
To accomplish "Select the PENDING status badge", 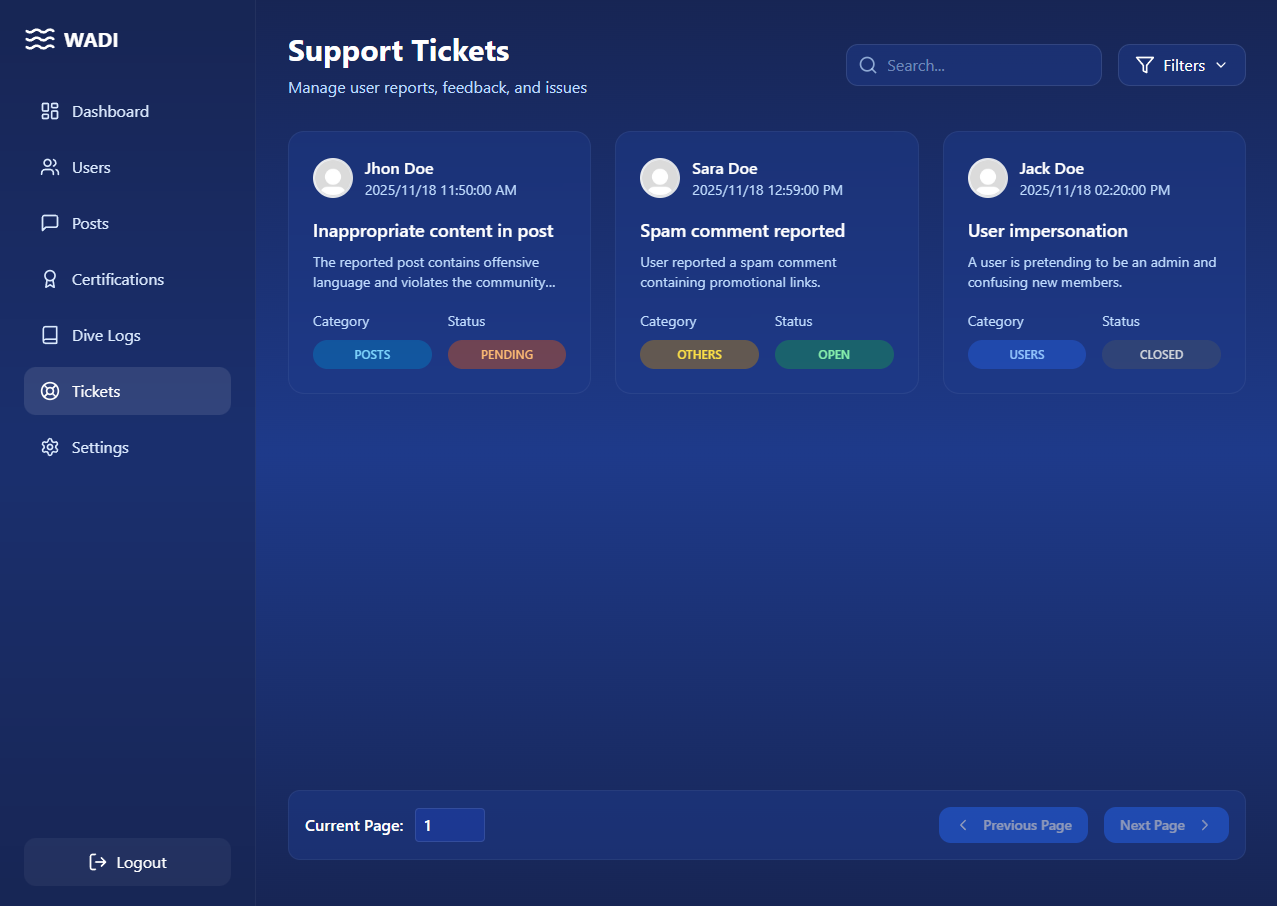I will pyautogui.click(x=506, y=354).
